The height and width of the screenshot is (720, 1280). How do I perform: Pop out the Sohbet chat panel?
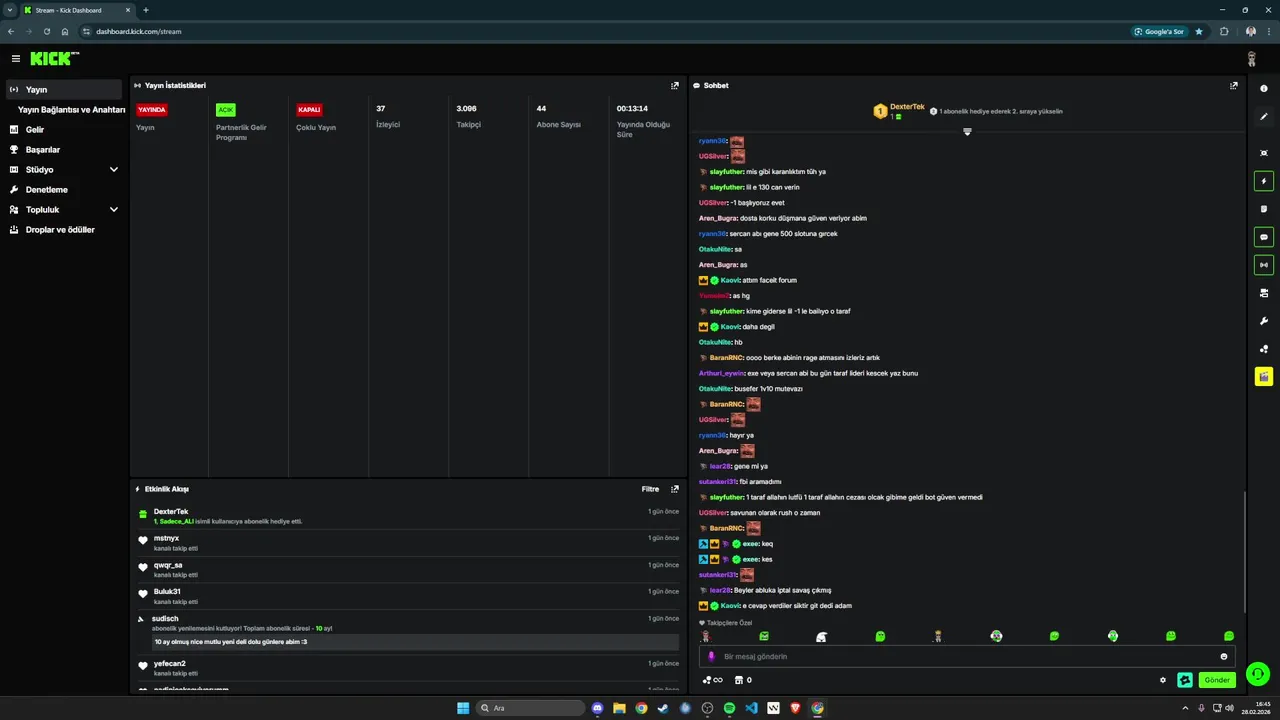point(1234,86)
